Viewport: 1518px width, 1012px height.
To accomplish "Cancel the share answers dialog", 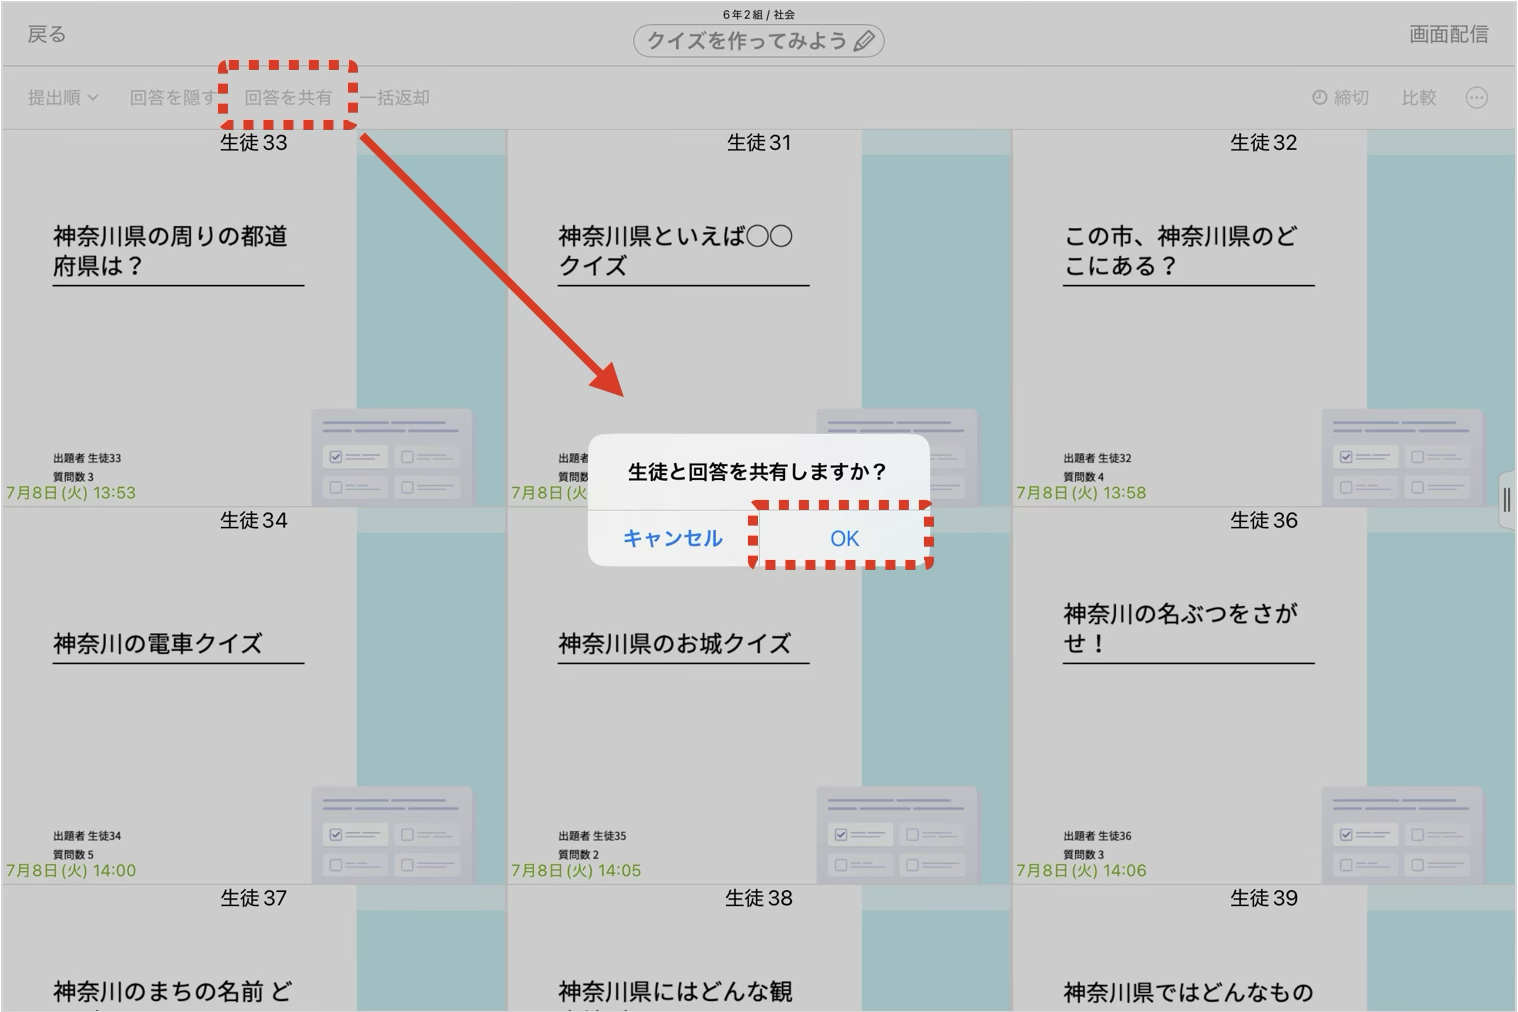I will pos(672,538).
